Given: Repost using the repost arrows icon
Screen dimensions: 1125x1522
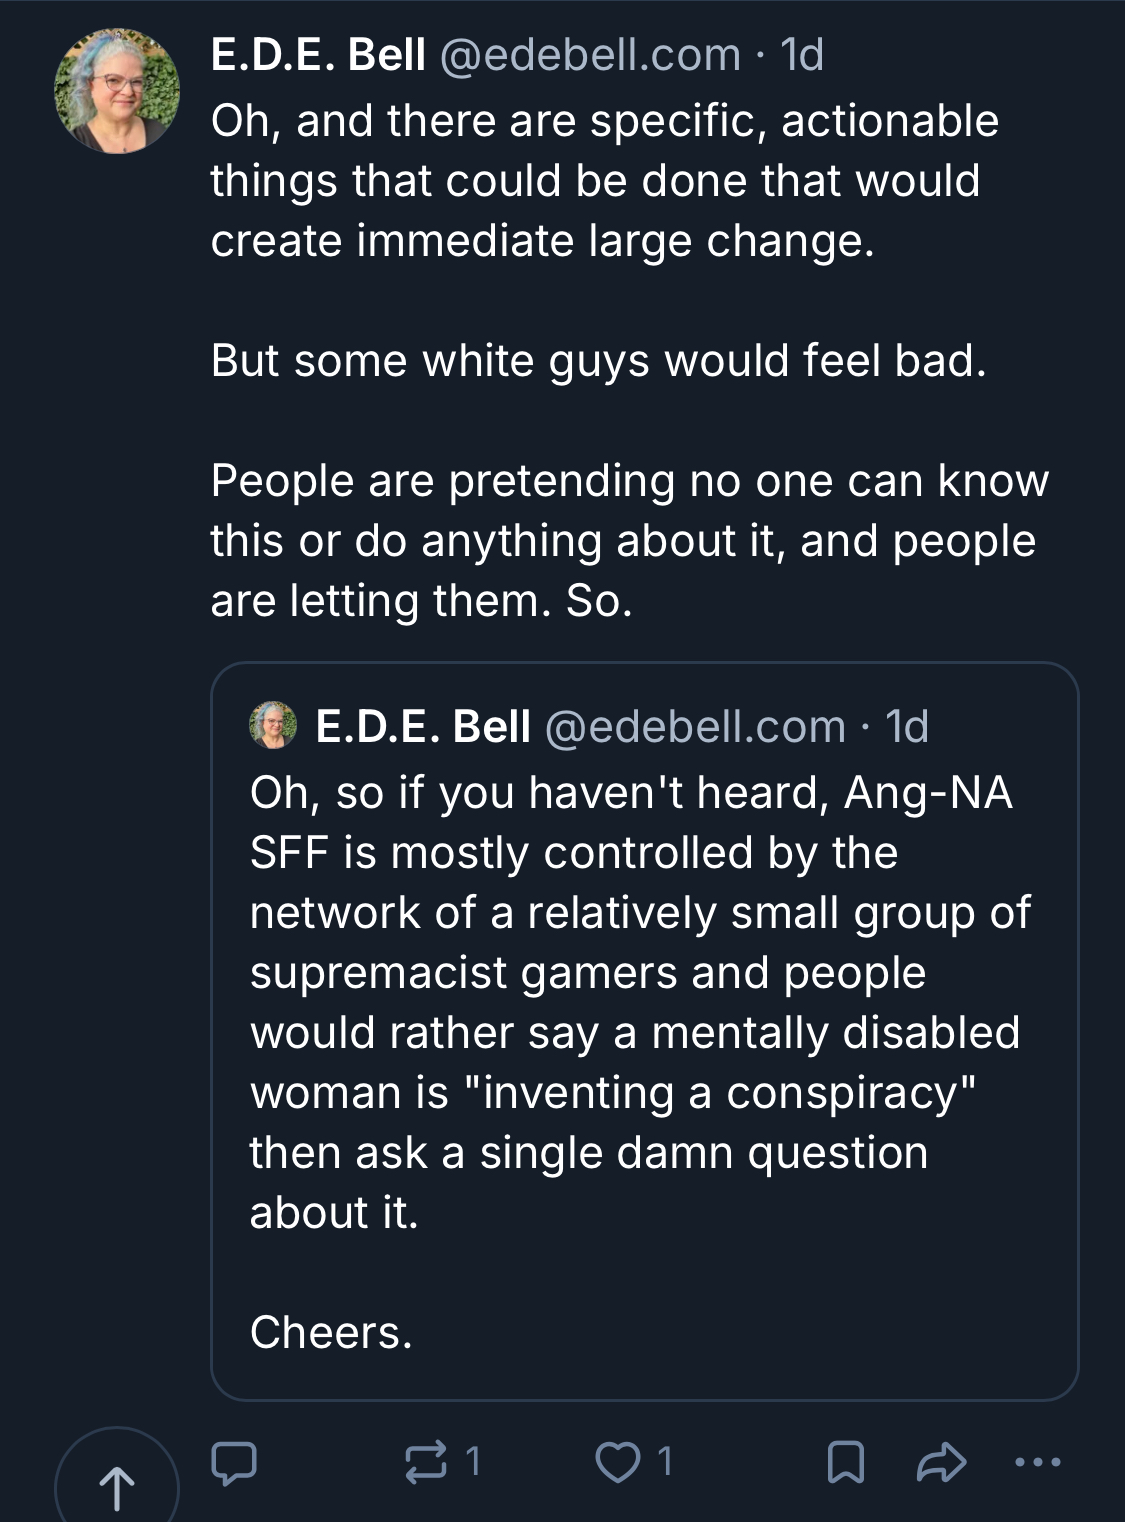Looking at the screenshot, I should [424, 1463].
